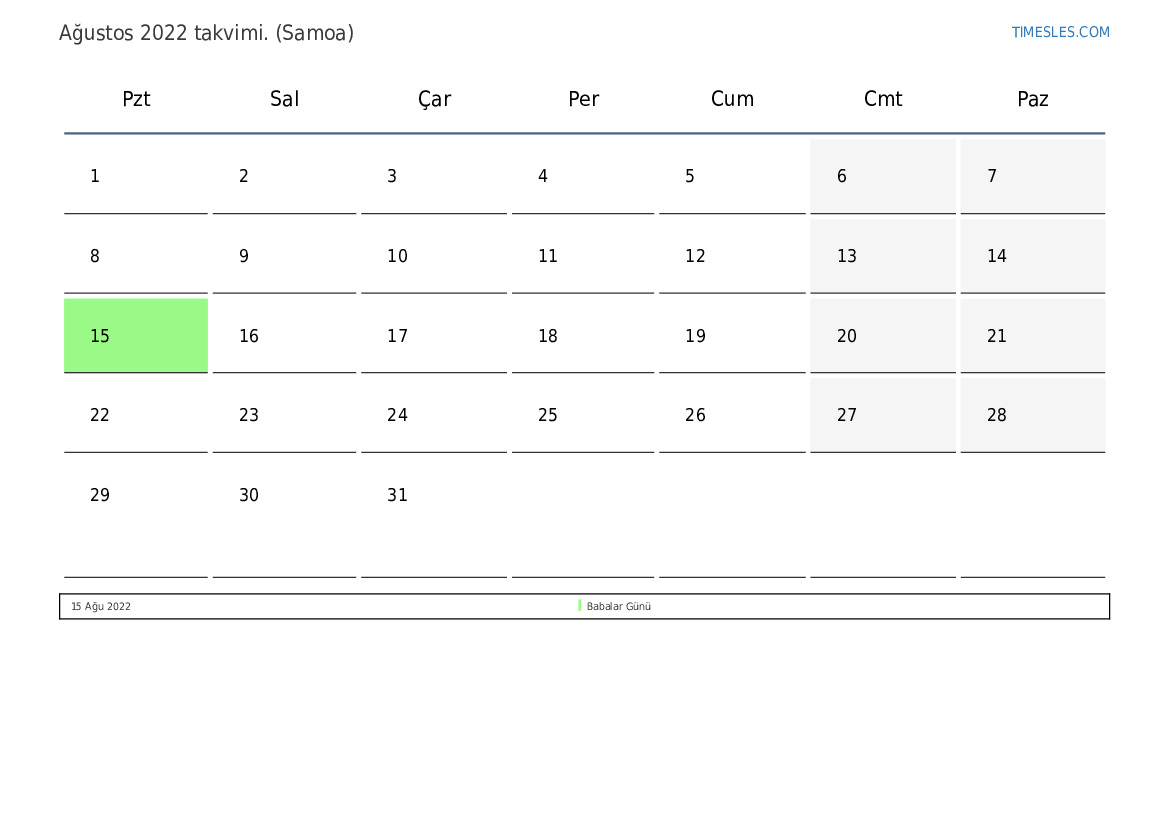Select the highlighted August 15 cell
The image size is (1169, 827).
[x=136, y=336]
